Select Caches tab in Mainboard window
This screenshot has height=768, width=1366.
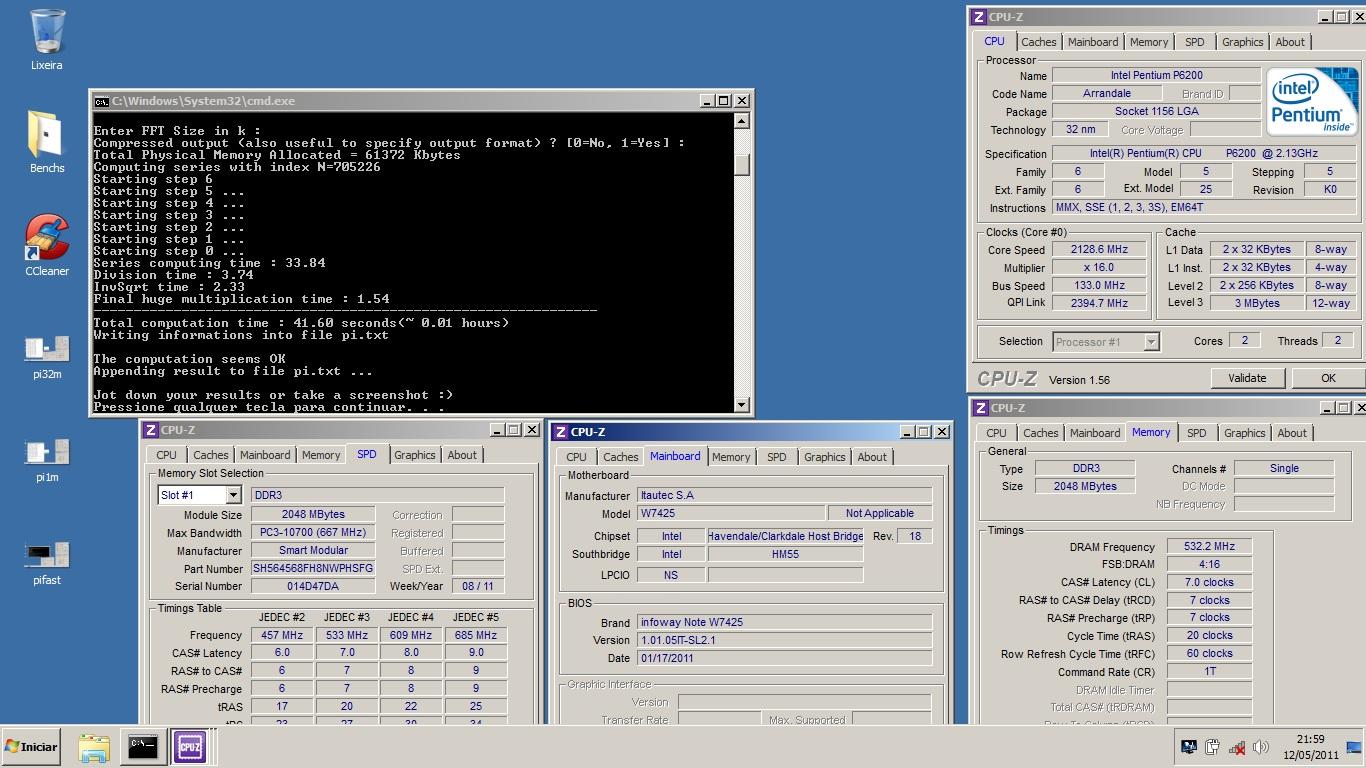[620, 457]
